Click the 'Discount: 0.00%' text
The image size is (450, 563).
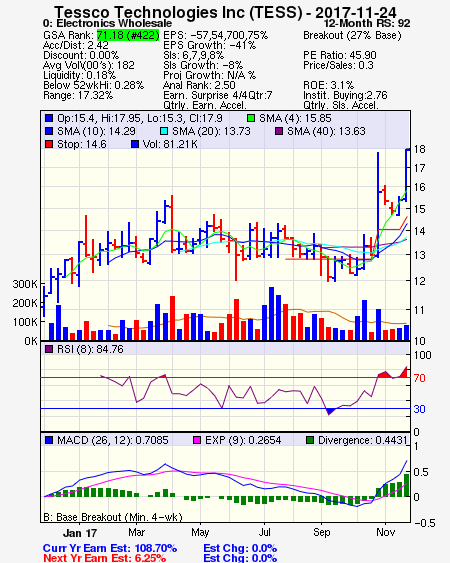81,55
